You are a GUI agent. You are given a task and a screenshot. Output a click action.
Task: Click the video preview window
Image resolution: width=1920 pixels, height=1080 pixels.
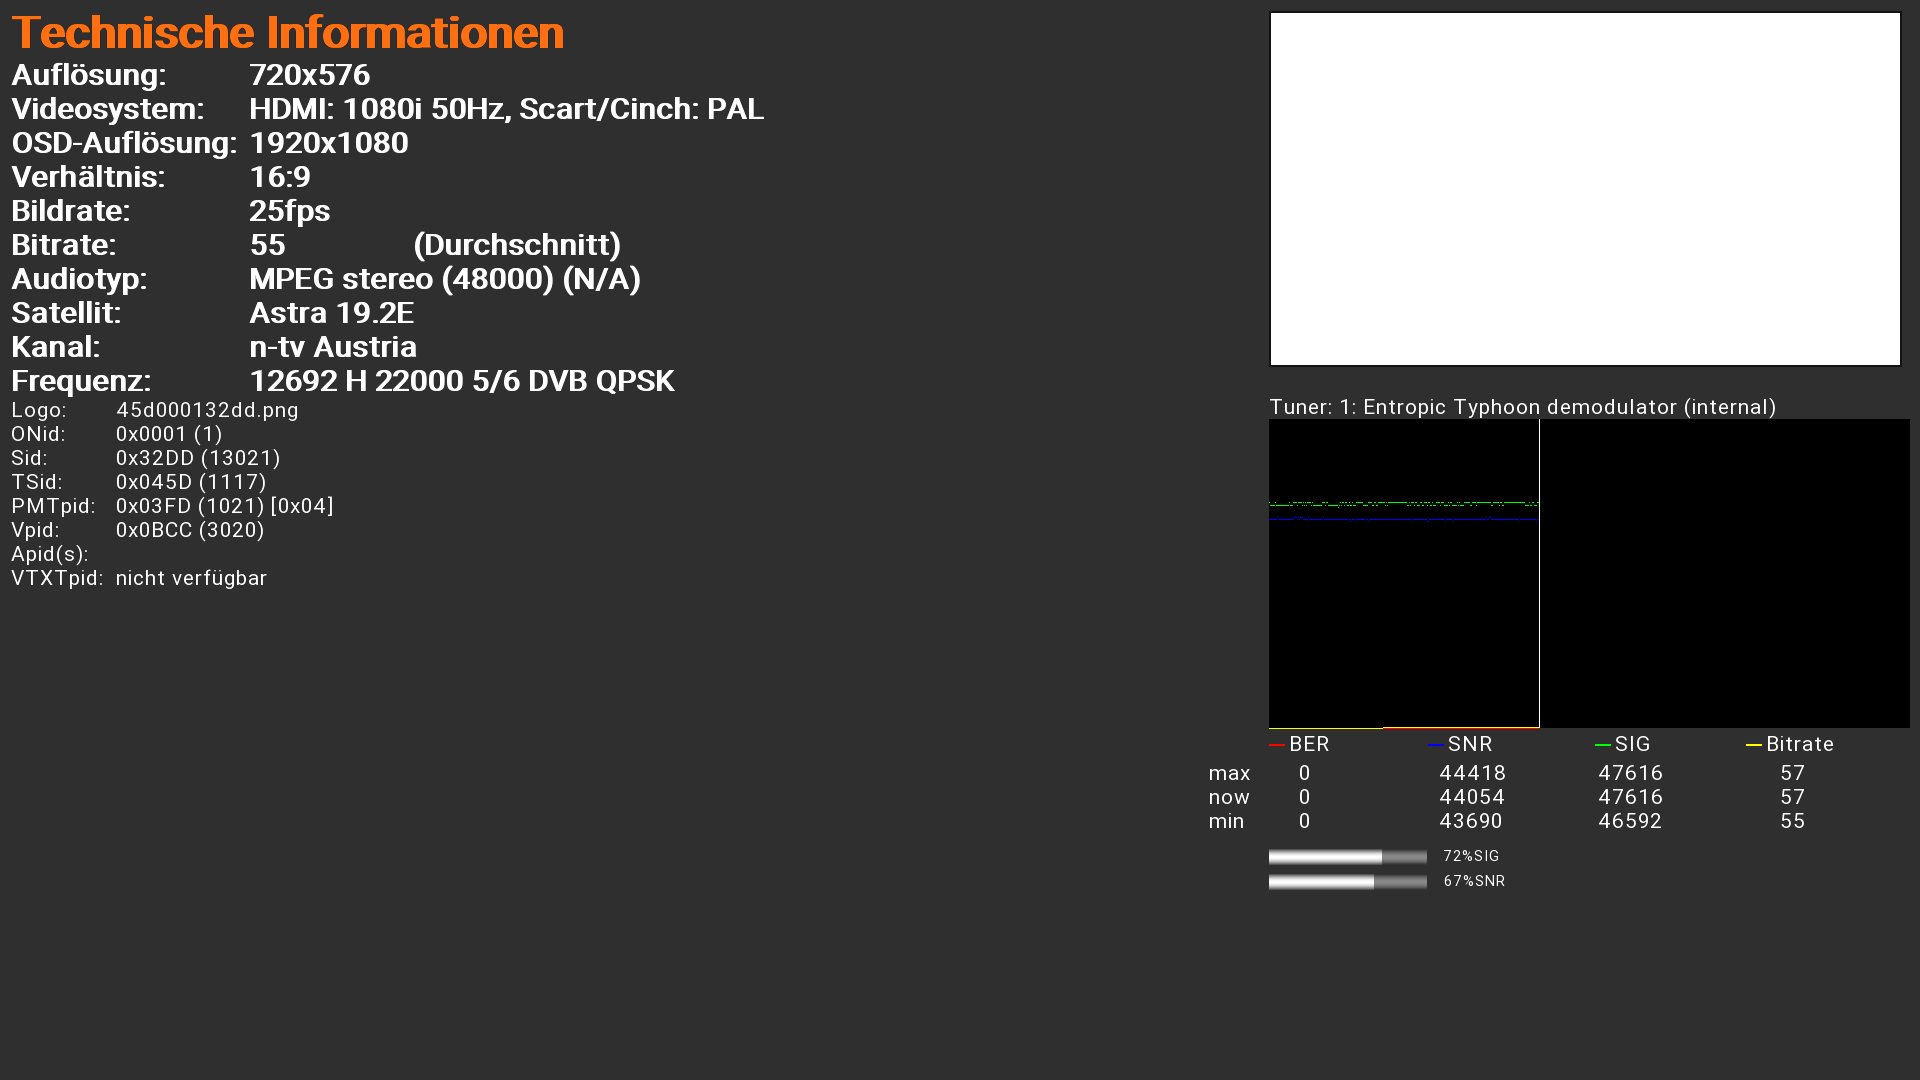pyautogui.click(x=1585, y=189)
